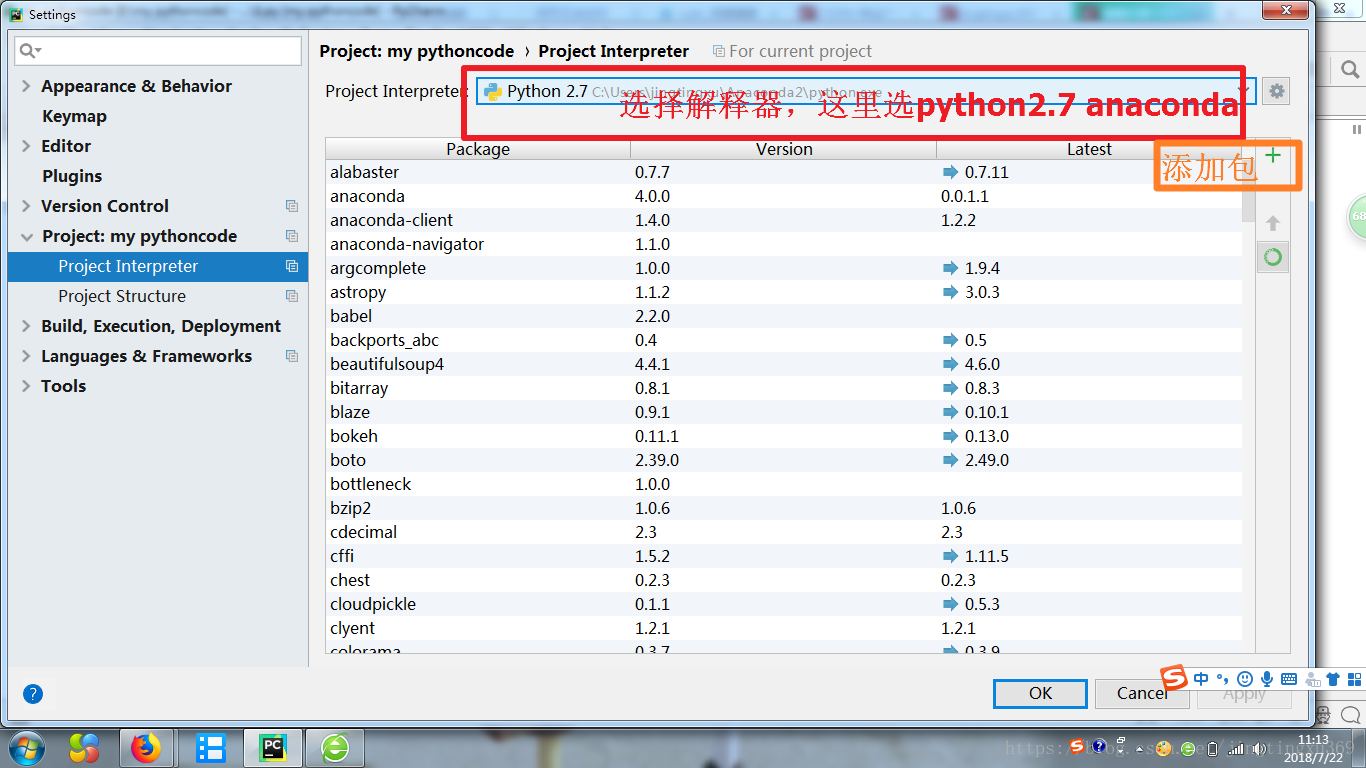Click project-level icon beside Project Structure
1366x768 pixels.
coord(292,296)
